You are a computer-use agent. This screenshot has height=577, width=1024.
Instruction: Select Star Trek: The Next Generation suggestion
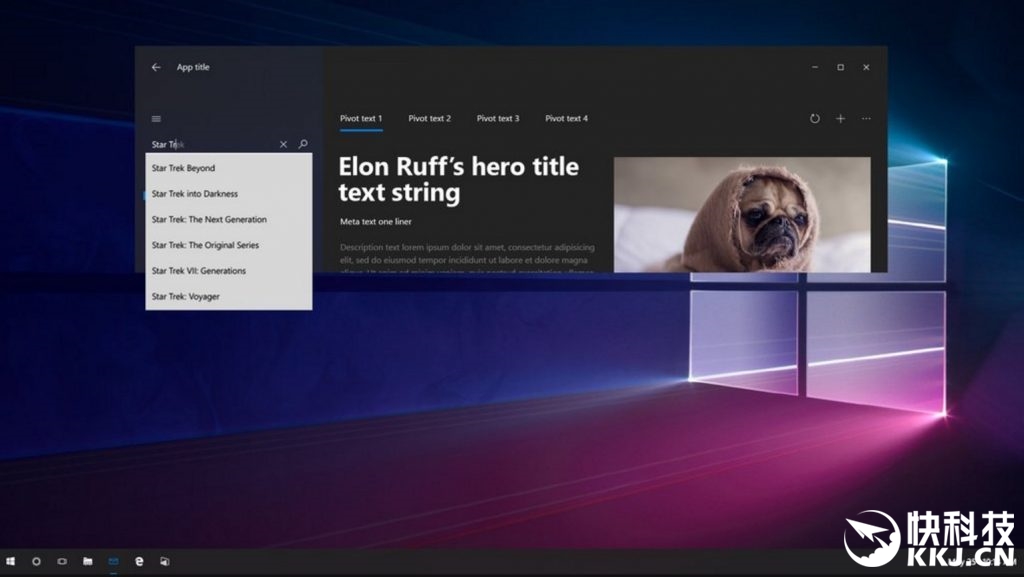coord(209,220)
